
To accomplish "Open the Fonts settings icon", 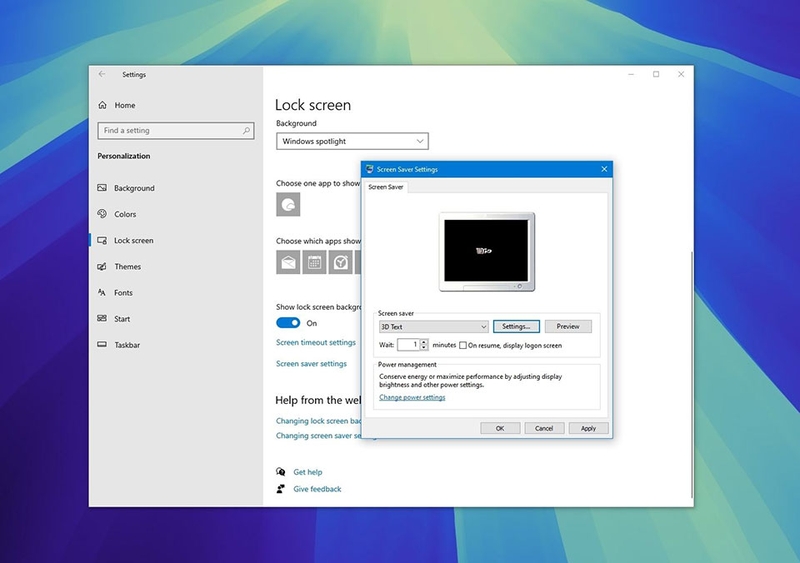I will 103,293.
